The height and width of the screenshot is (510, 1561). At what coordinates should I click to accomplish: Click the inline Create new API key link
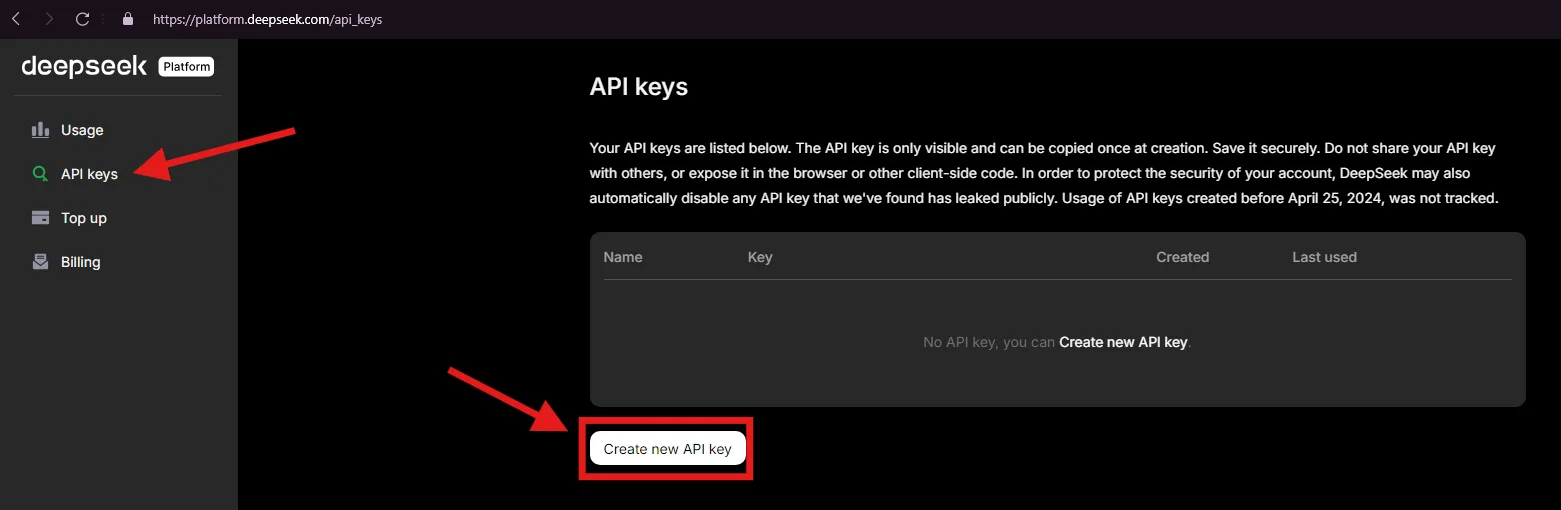1123,342
